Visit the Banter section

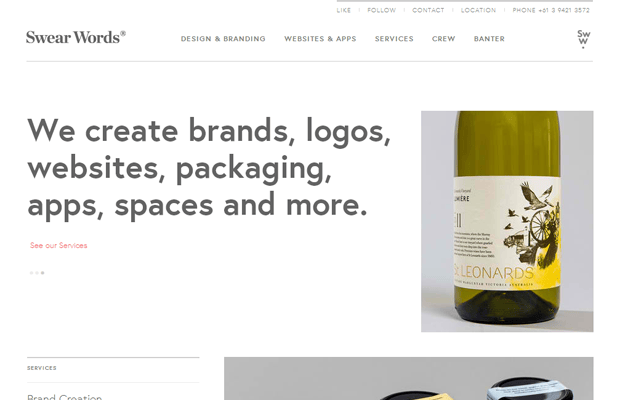[489, 39]
